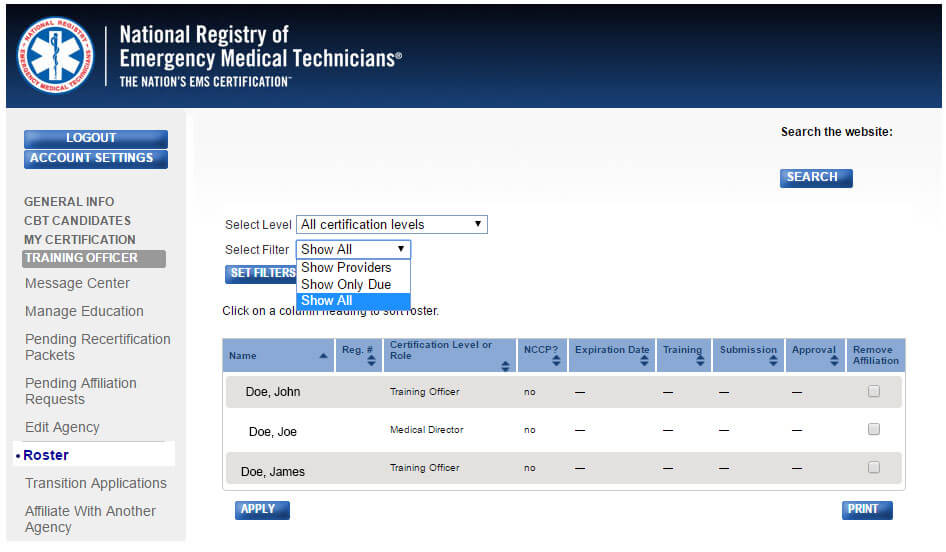The height and width of the screenshot is (552, 946).
Task: Open ACCOUNT SETTINGS
Action: (96, 159)
